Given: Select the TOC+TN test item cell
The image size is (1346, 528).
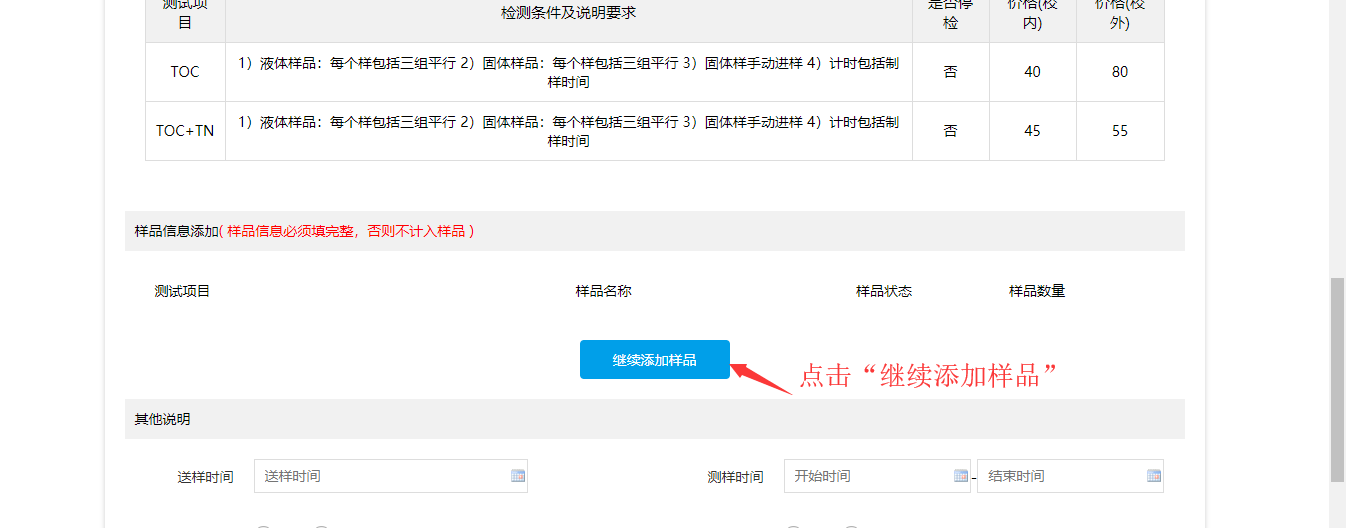Looking at the screenshot, I should (185, 131).
